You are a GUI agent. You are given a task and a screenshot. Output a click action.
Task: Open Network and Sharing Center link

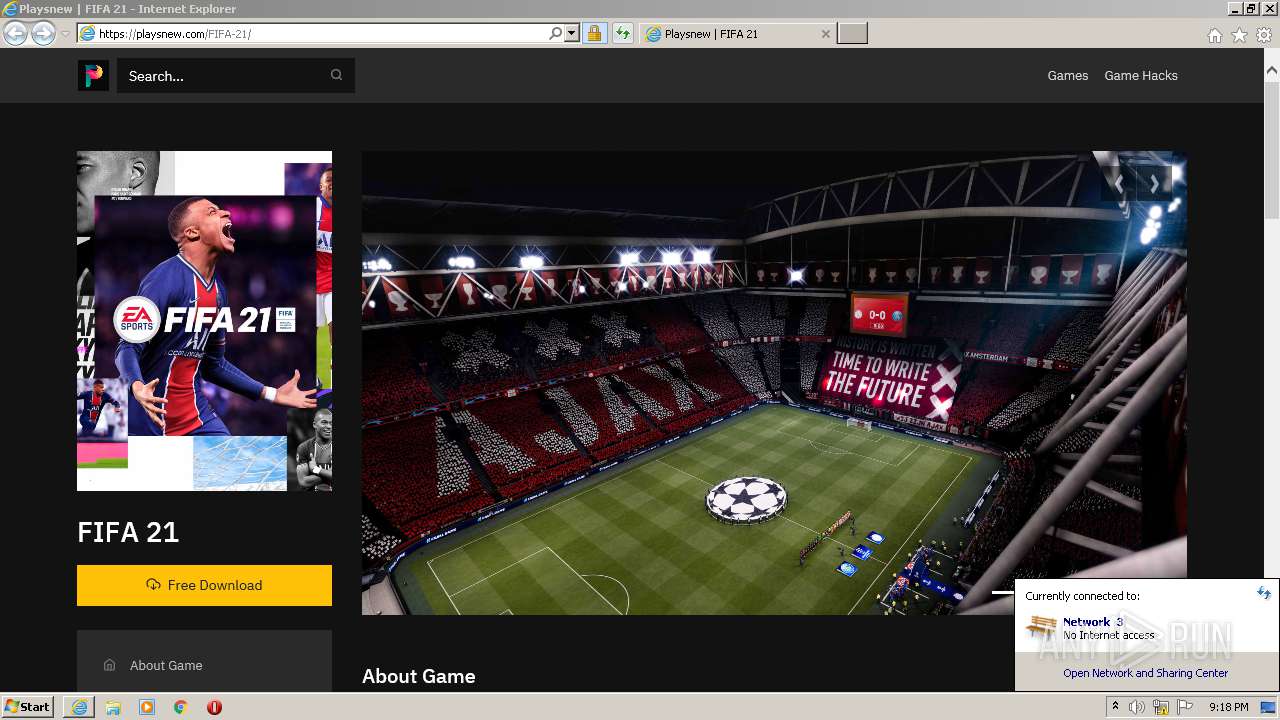[1146, 673]
